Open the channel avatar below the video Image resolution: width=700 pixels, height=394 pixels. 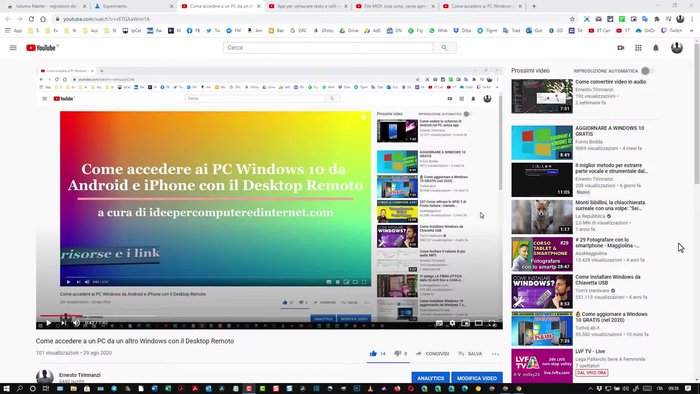(x=45, y=377)
